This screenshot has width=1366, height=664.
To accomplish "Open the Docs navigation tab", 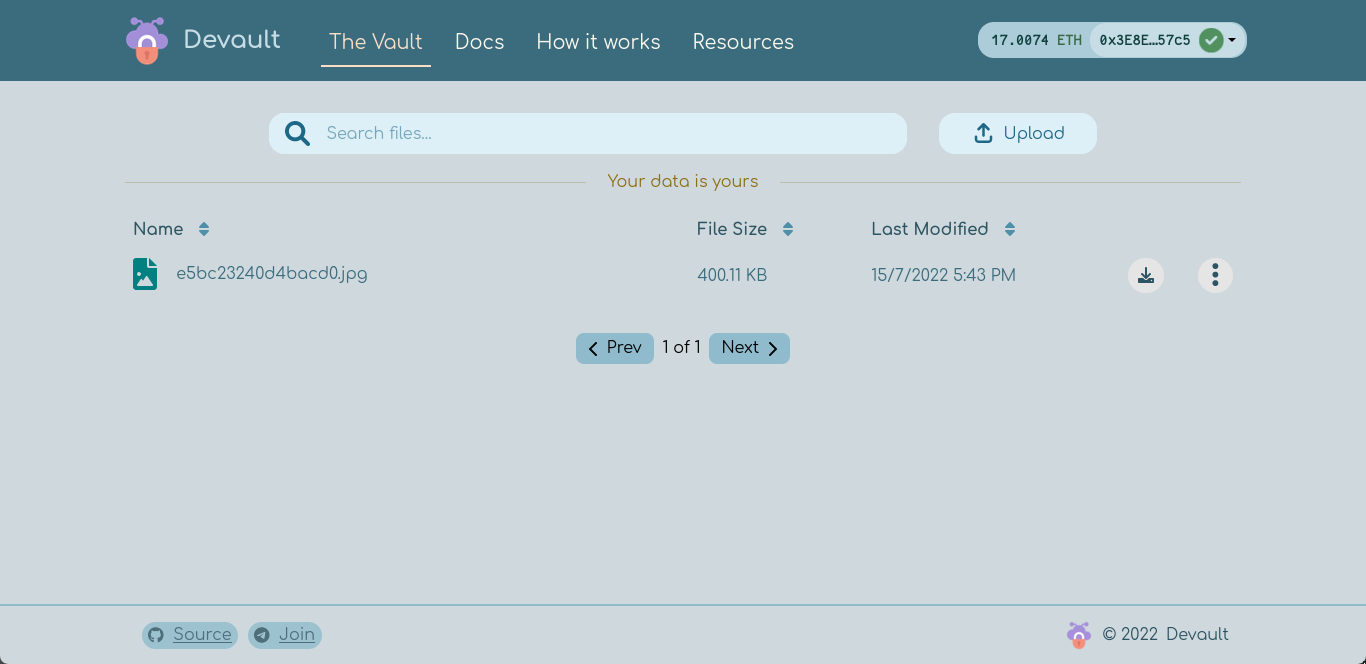I will pos(479,42).
